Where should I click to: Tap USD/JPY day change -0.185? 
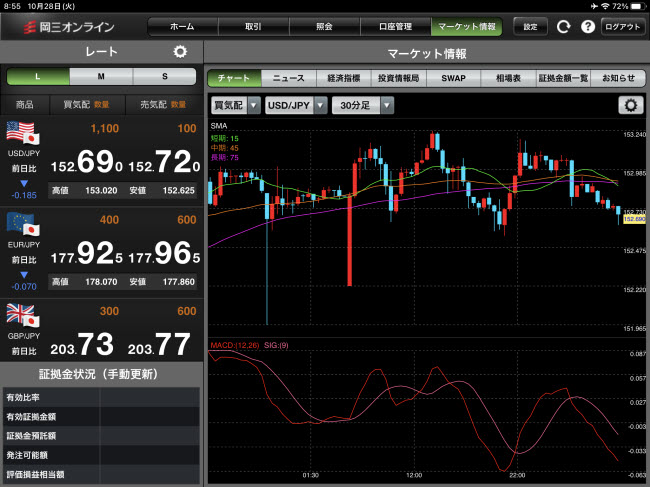coord(24,195)
